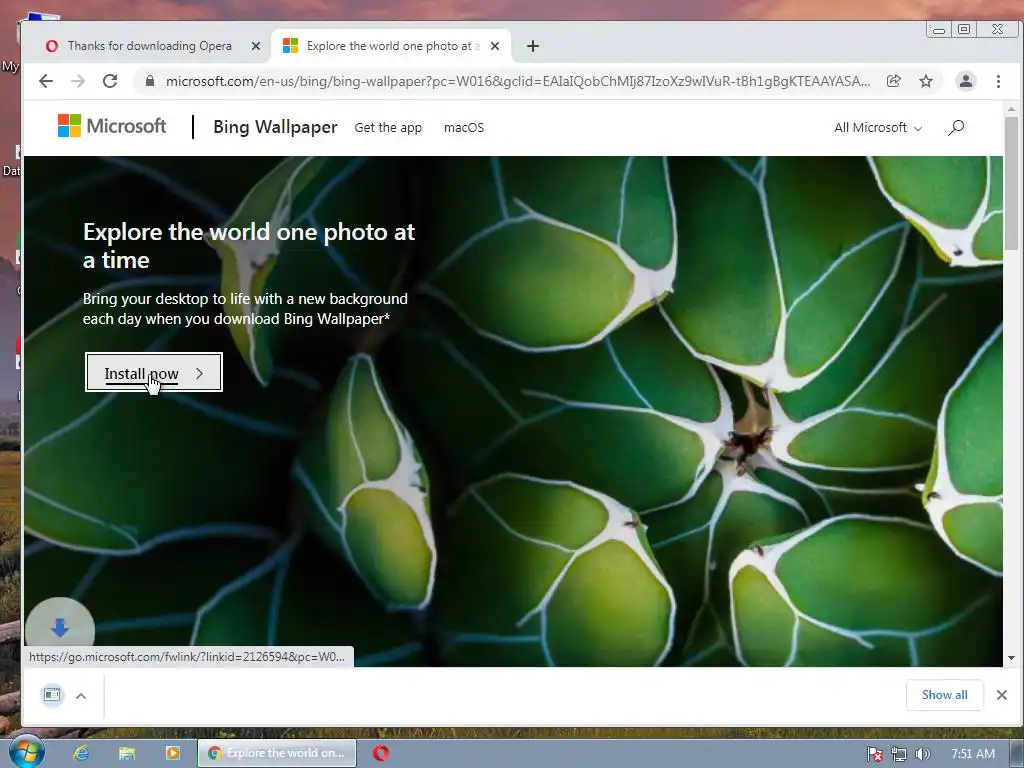Viewport: 1024px width, 768px height.
Task: Click the Install now button
Action: click(x=153, y=372)
